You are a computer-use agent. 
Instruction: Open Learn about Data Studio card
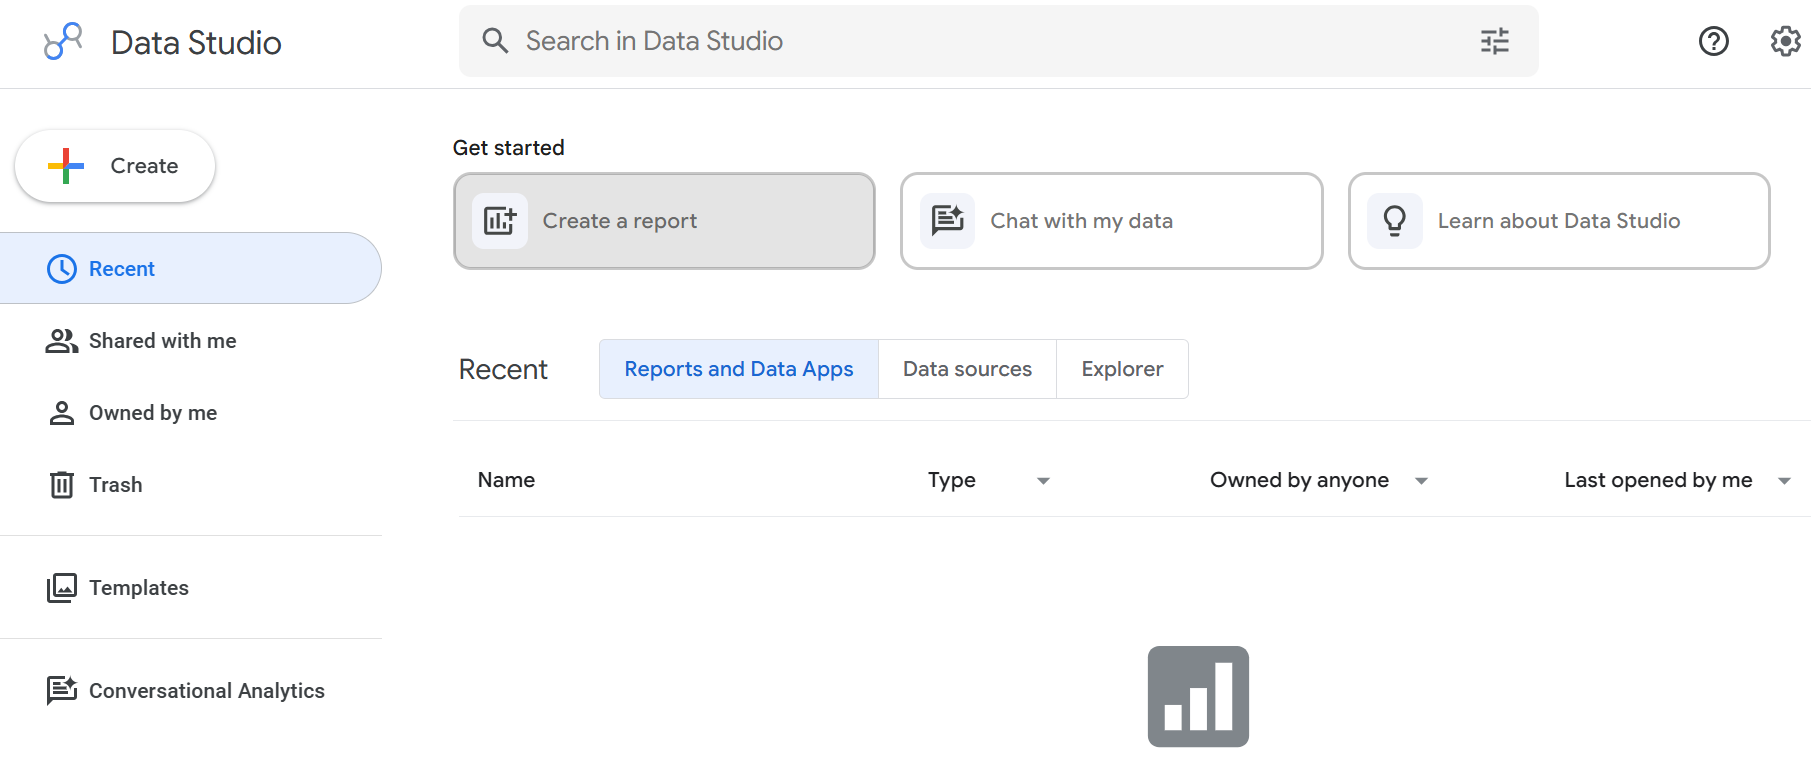(1559, 221)
